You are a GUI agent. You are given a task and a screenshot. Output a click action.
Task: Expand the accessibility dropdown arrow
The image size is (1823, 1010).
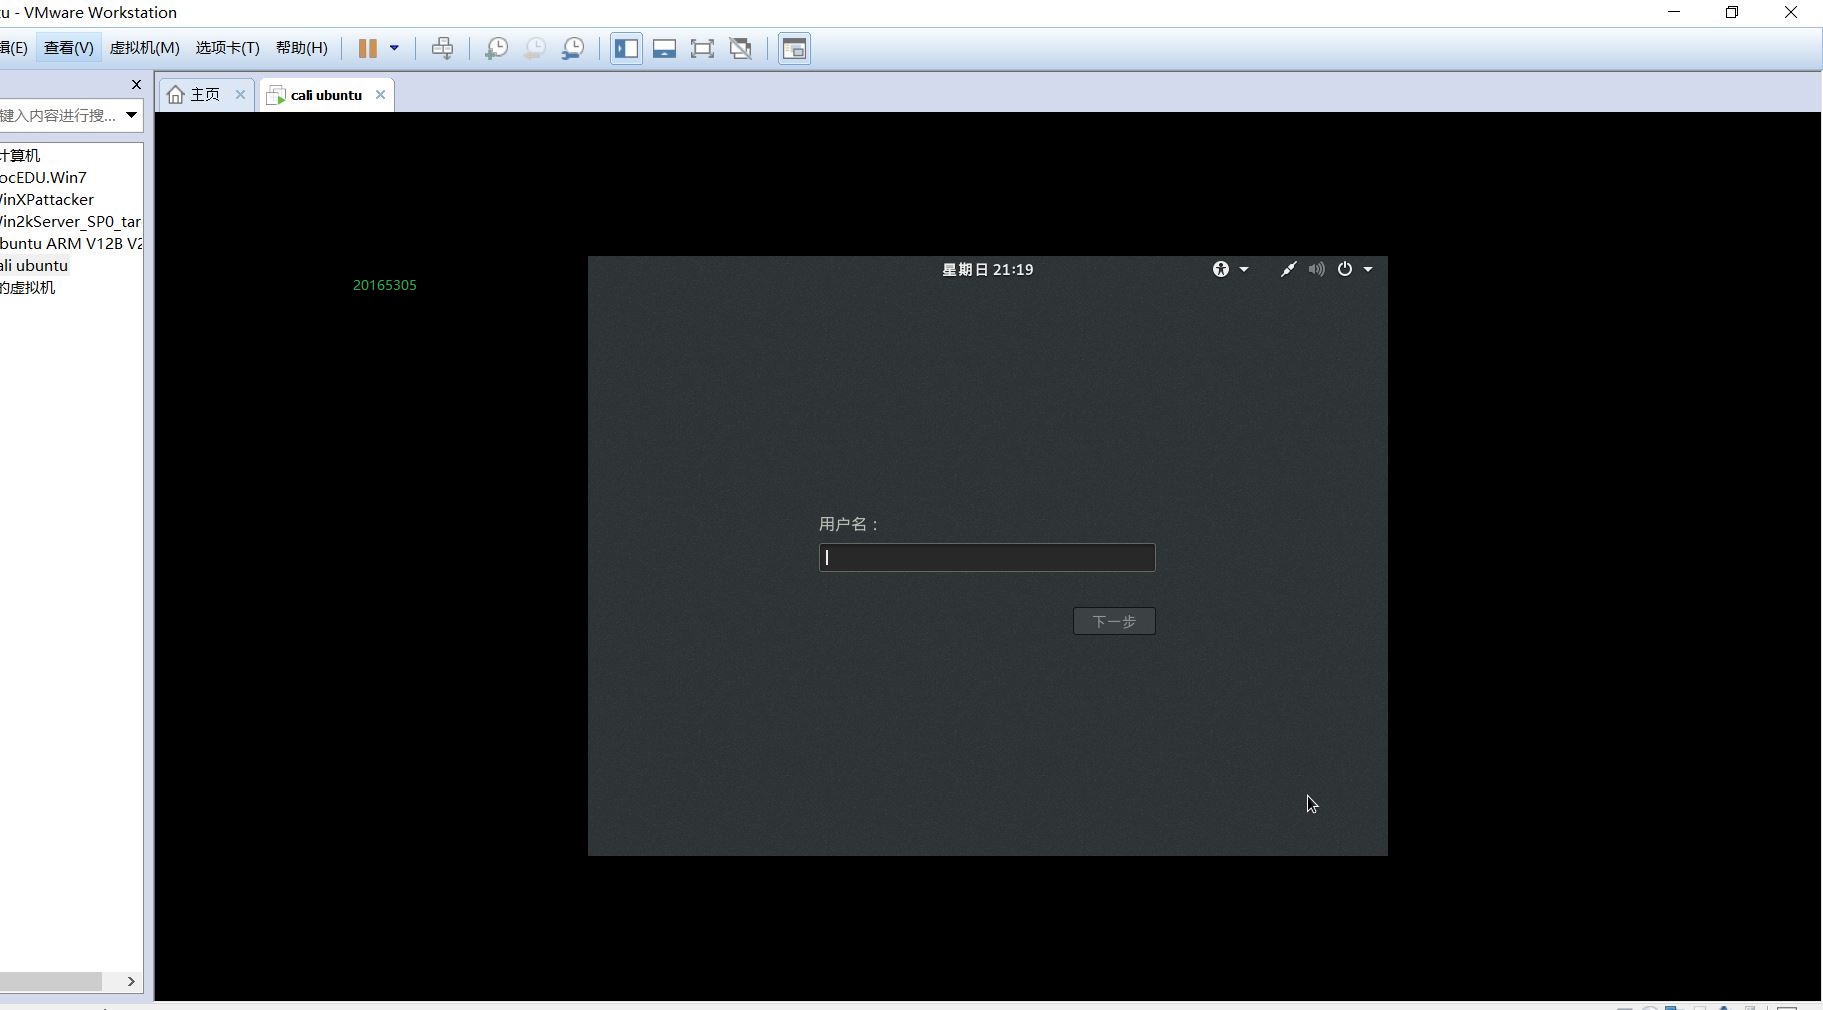pyautogui.click(x=1244, y=269)
